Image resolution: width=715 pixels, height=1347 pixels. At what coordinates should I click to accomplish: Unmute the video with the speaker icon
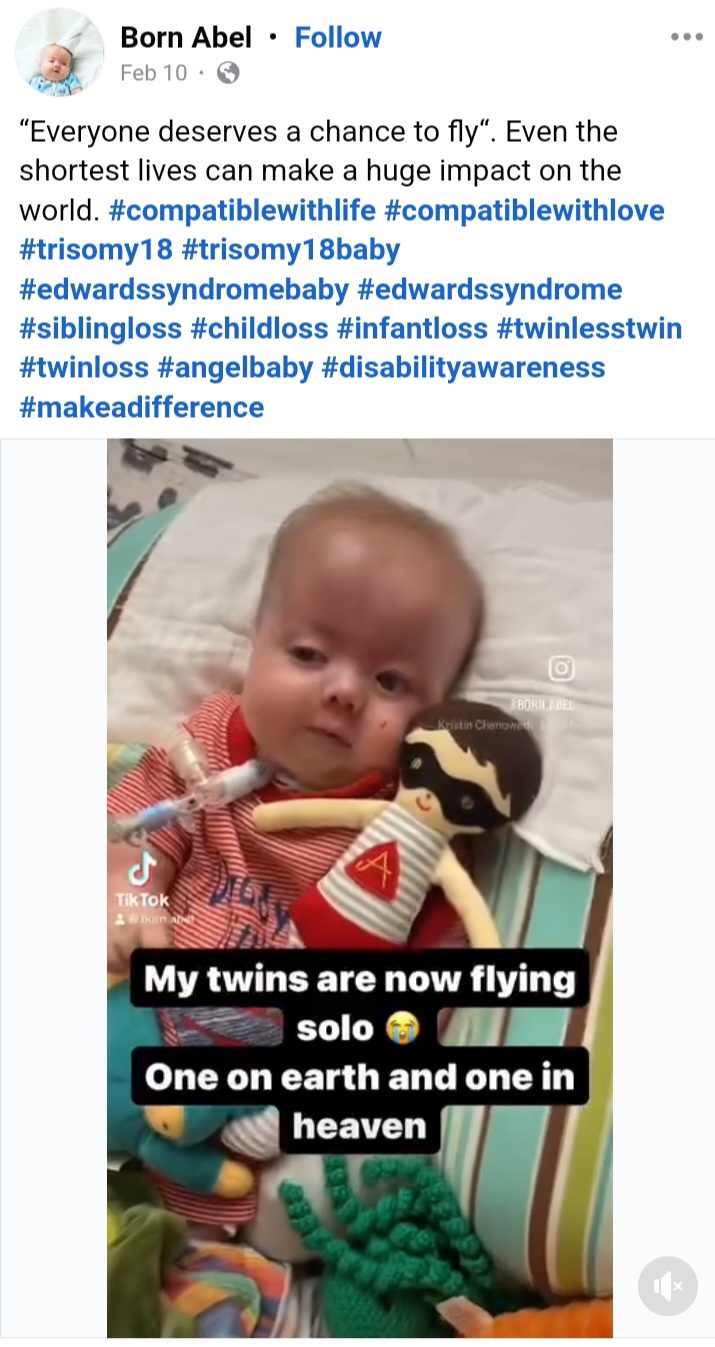click(667, 1286)
